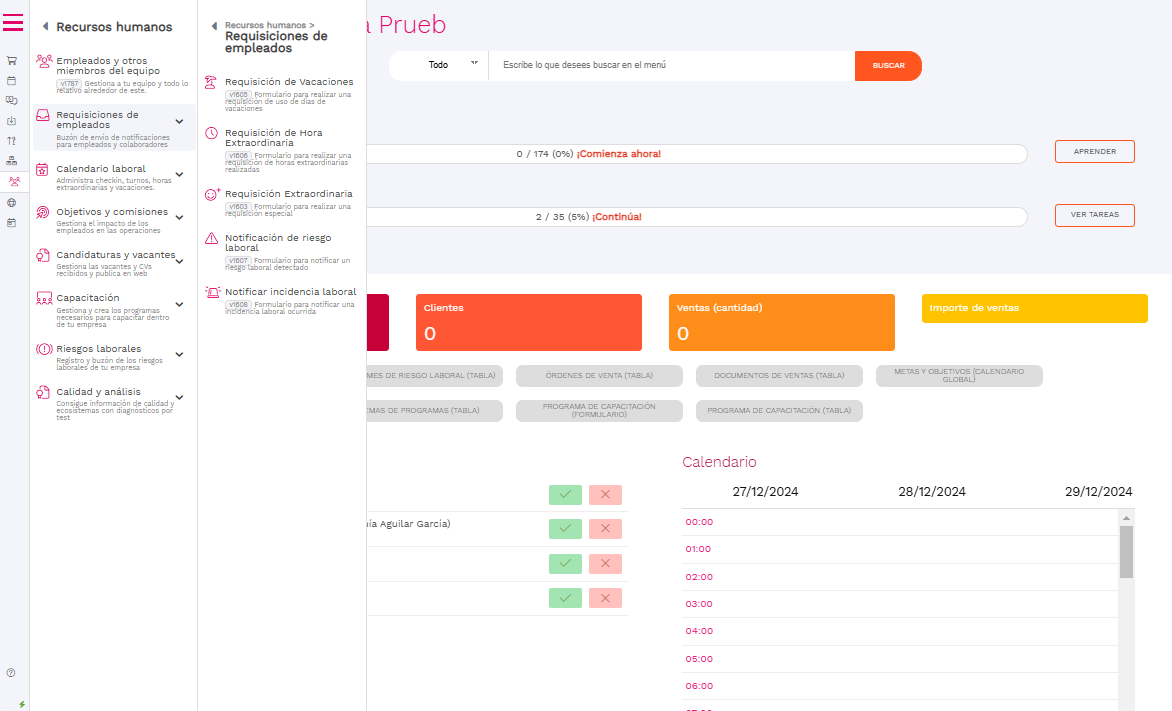Open the hamburger main menu
Screen dimensions: 1172x711
tap(13, 23)
